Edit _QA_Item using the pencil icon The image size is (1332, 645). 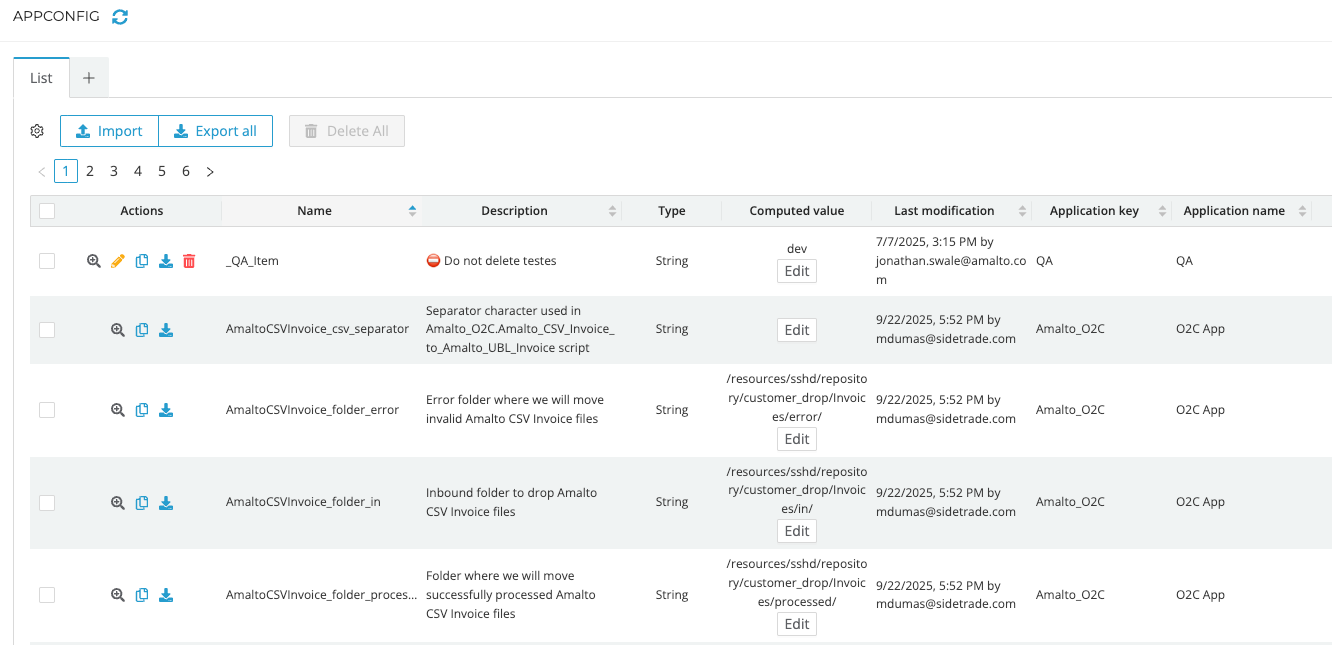pos(117,260)
